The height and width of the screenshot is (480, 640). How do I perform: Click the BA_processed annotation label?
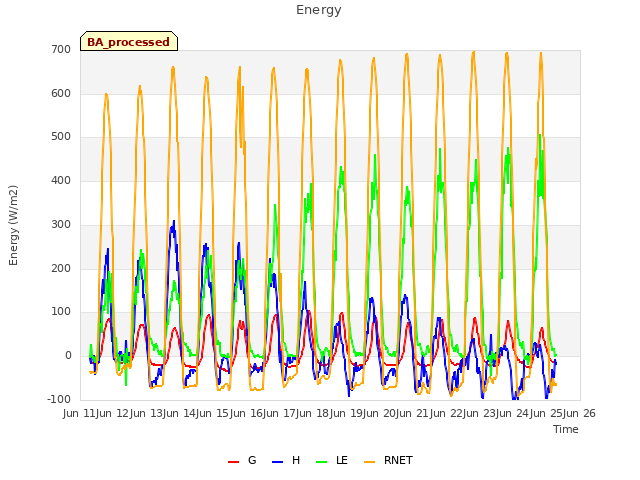coord(129,42)
